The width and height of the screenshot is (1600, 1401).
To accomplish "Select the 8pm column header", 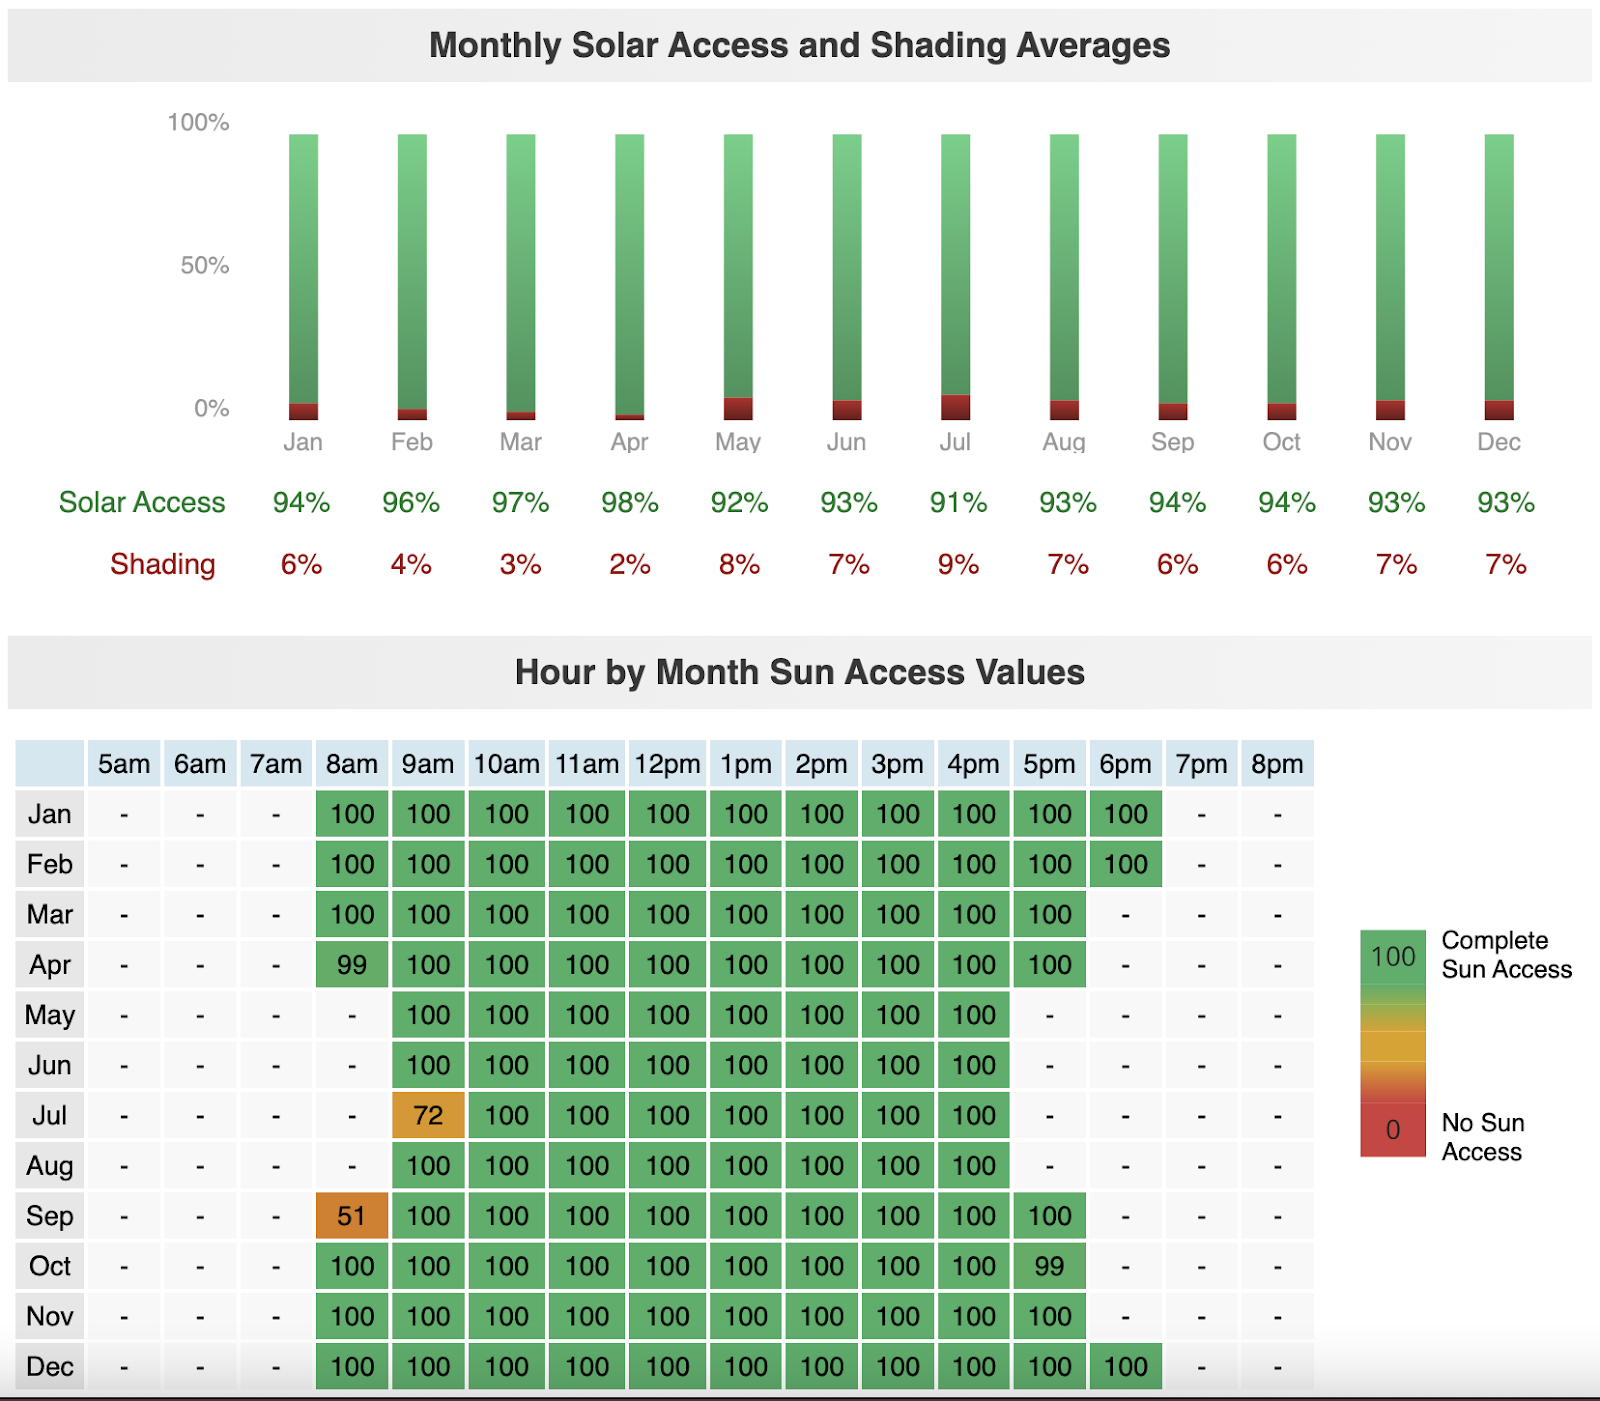I will click(x=1277, y=764).
